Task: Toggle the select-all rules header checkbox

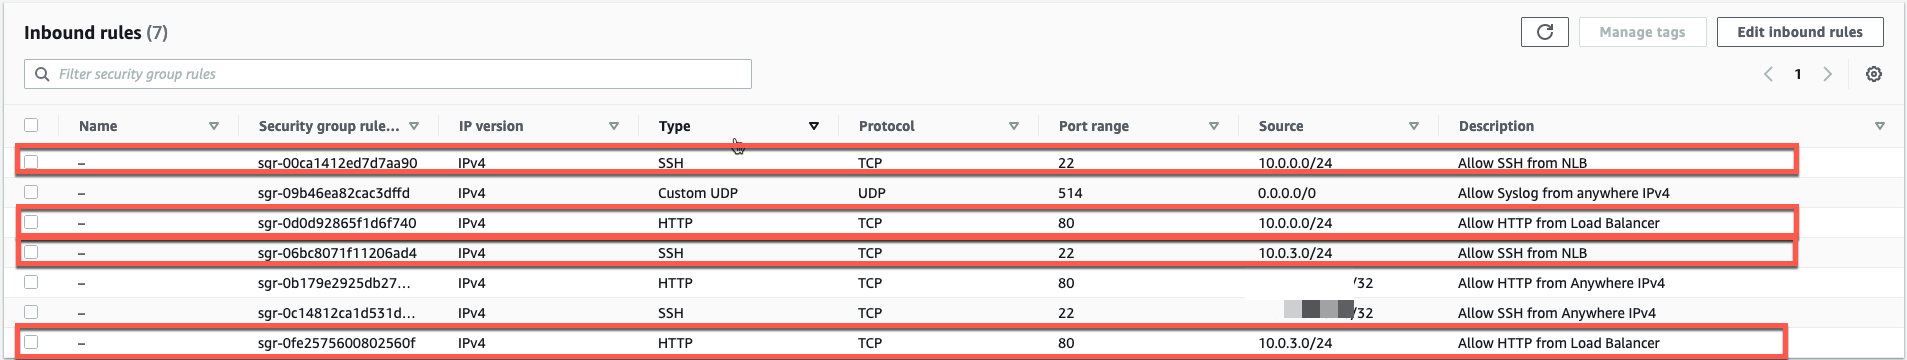Action: [31, 125]
